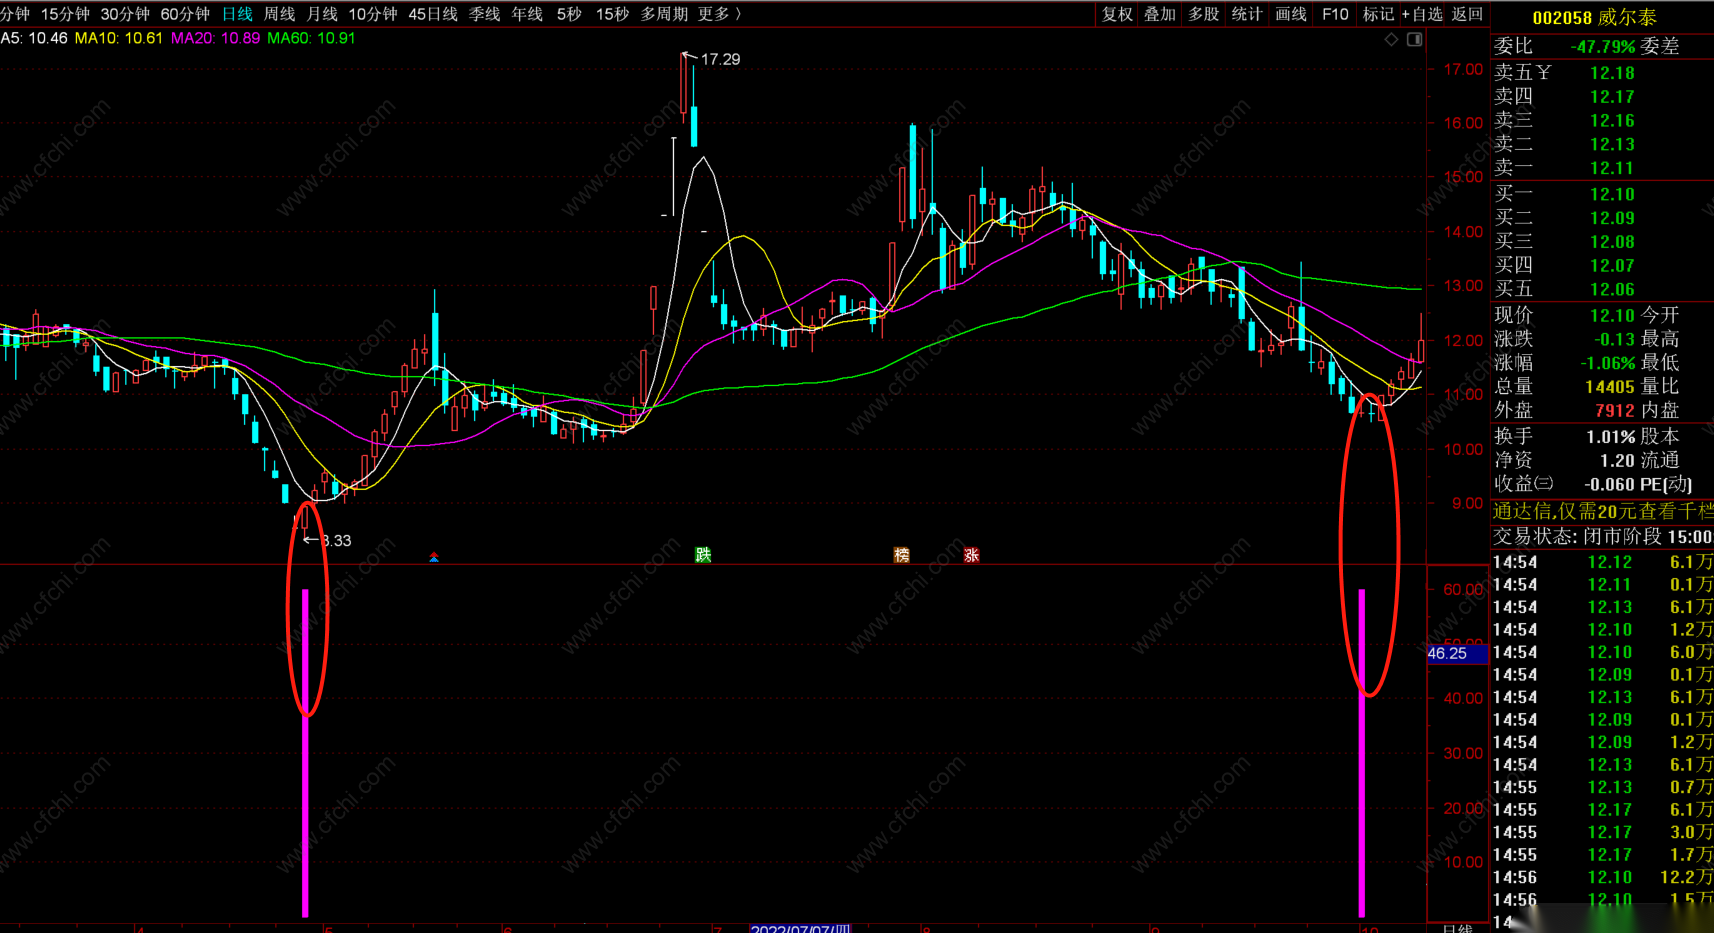Open the 统计 statistics button
The image size is (1714, 933).
(1247, 14)
